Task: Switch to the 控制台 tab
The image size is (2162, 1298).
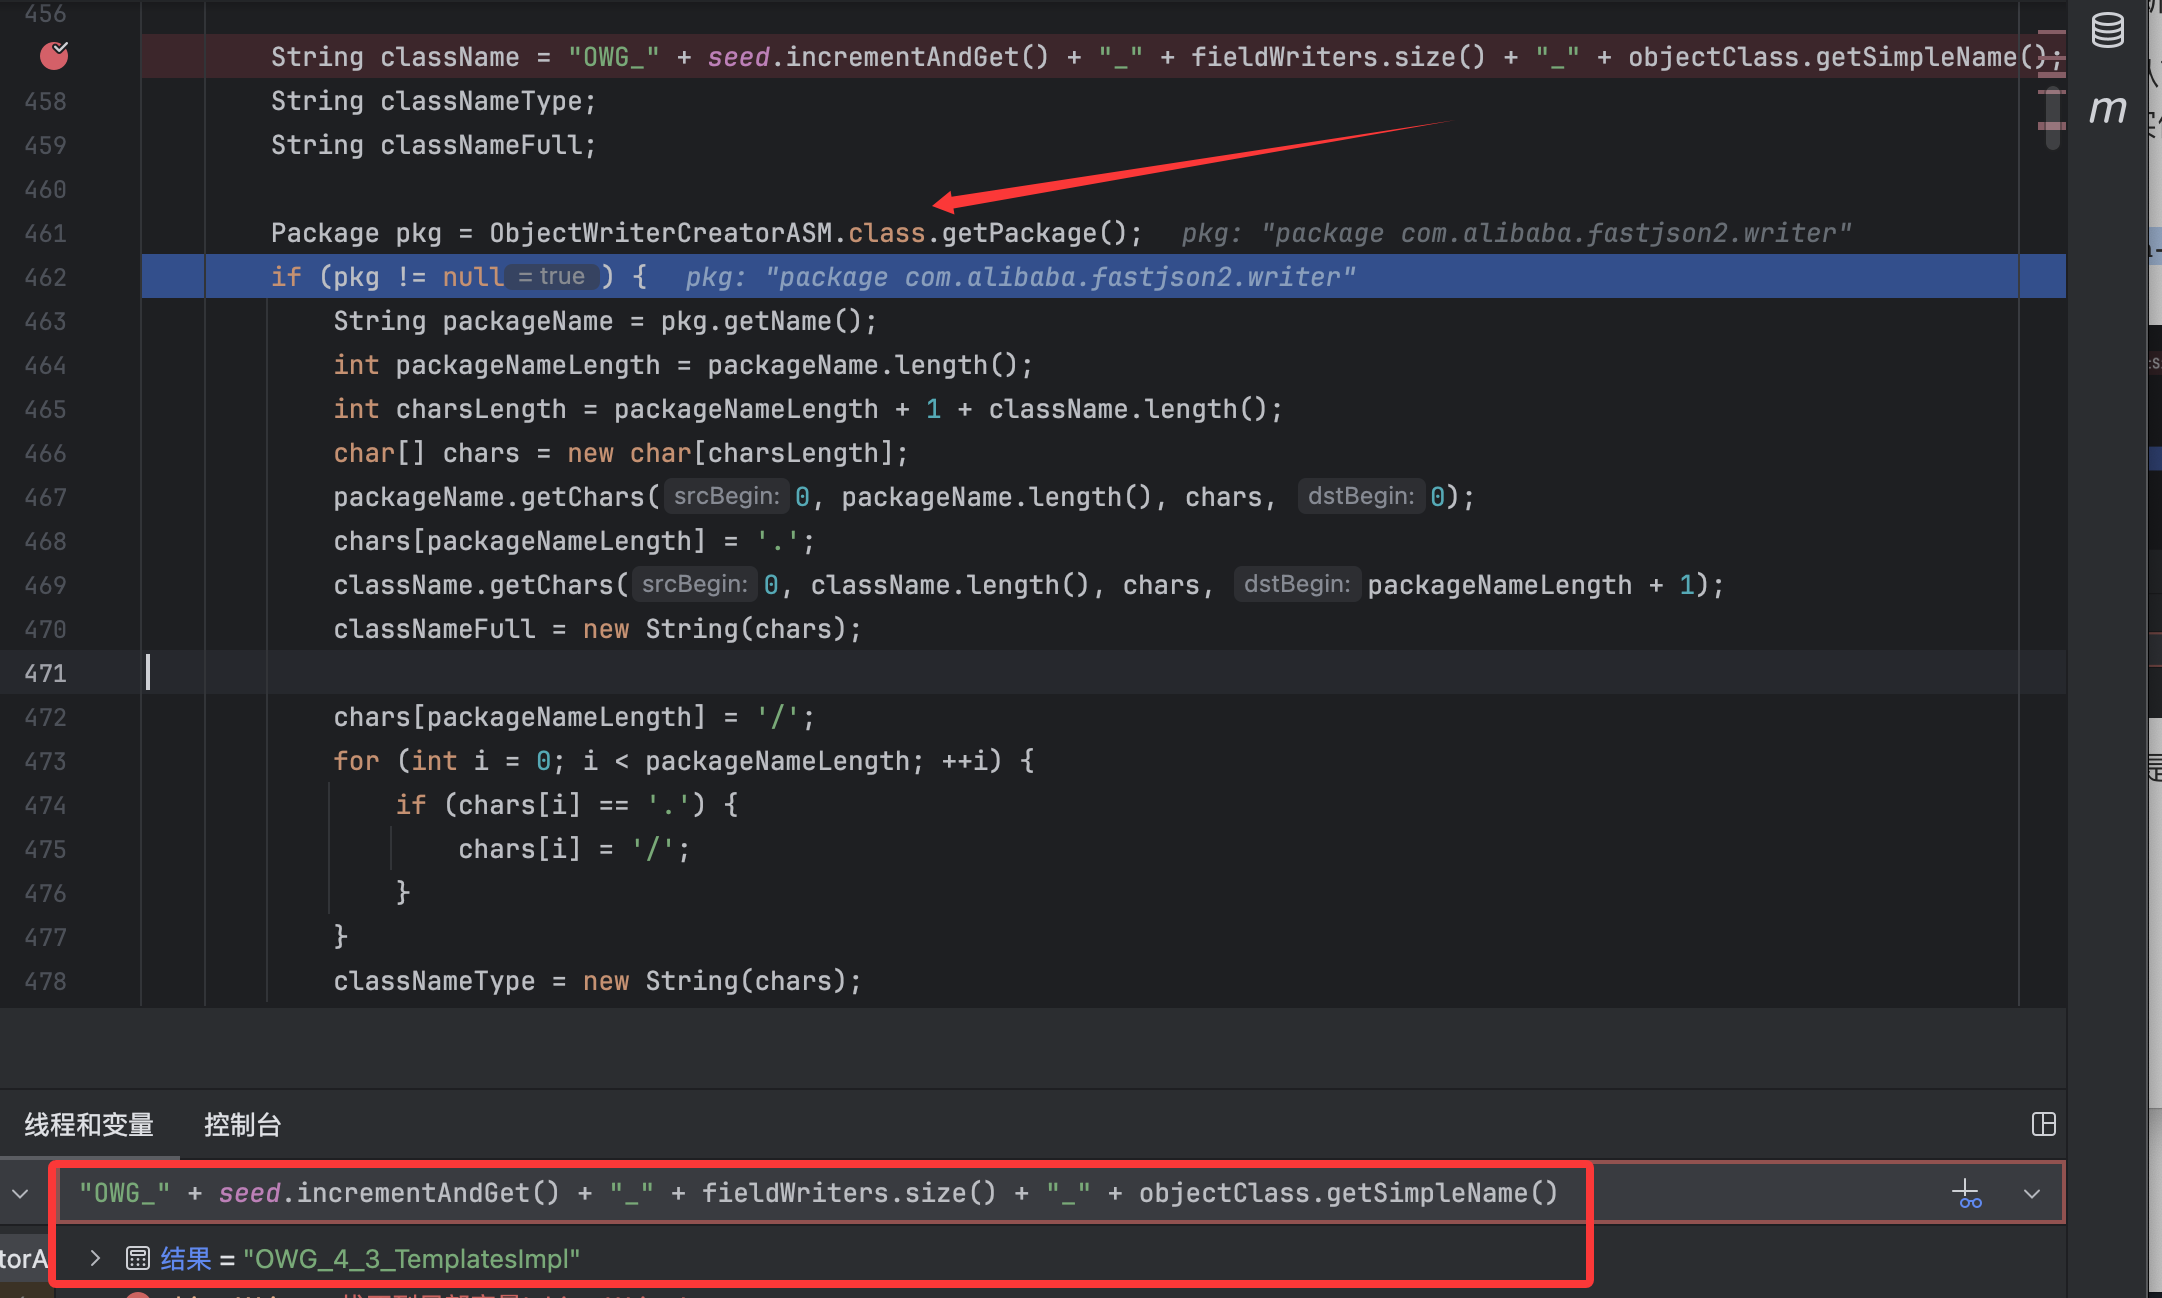Action: pos(242,1125)
